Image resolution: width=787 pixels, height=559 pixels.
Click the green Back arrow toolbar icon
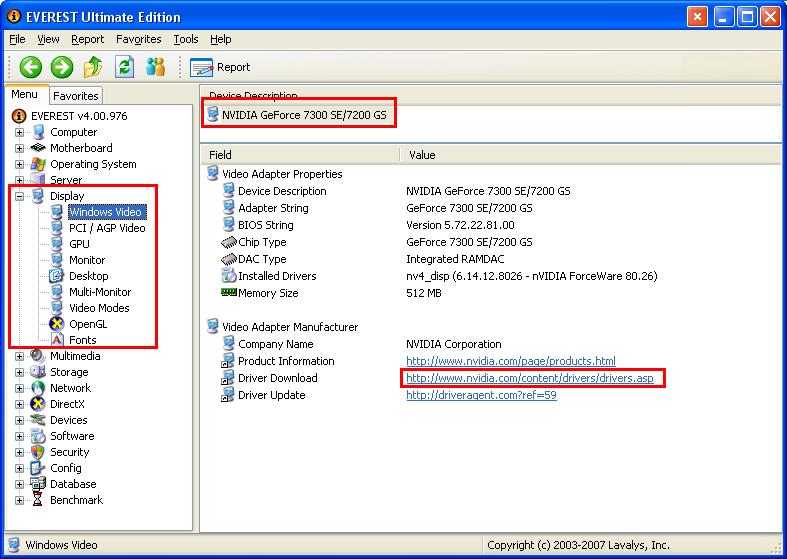click(30, 67)
